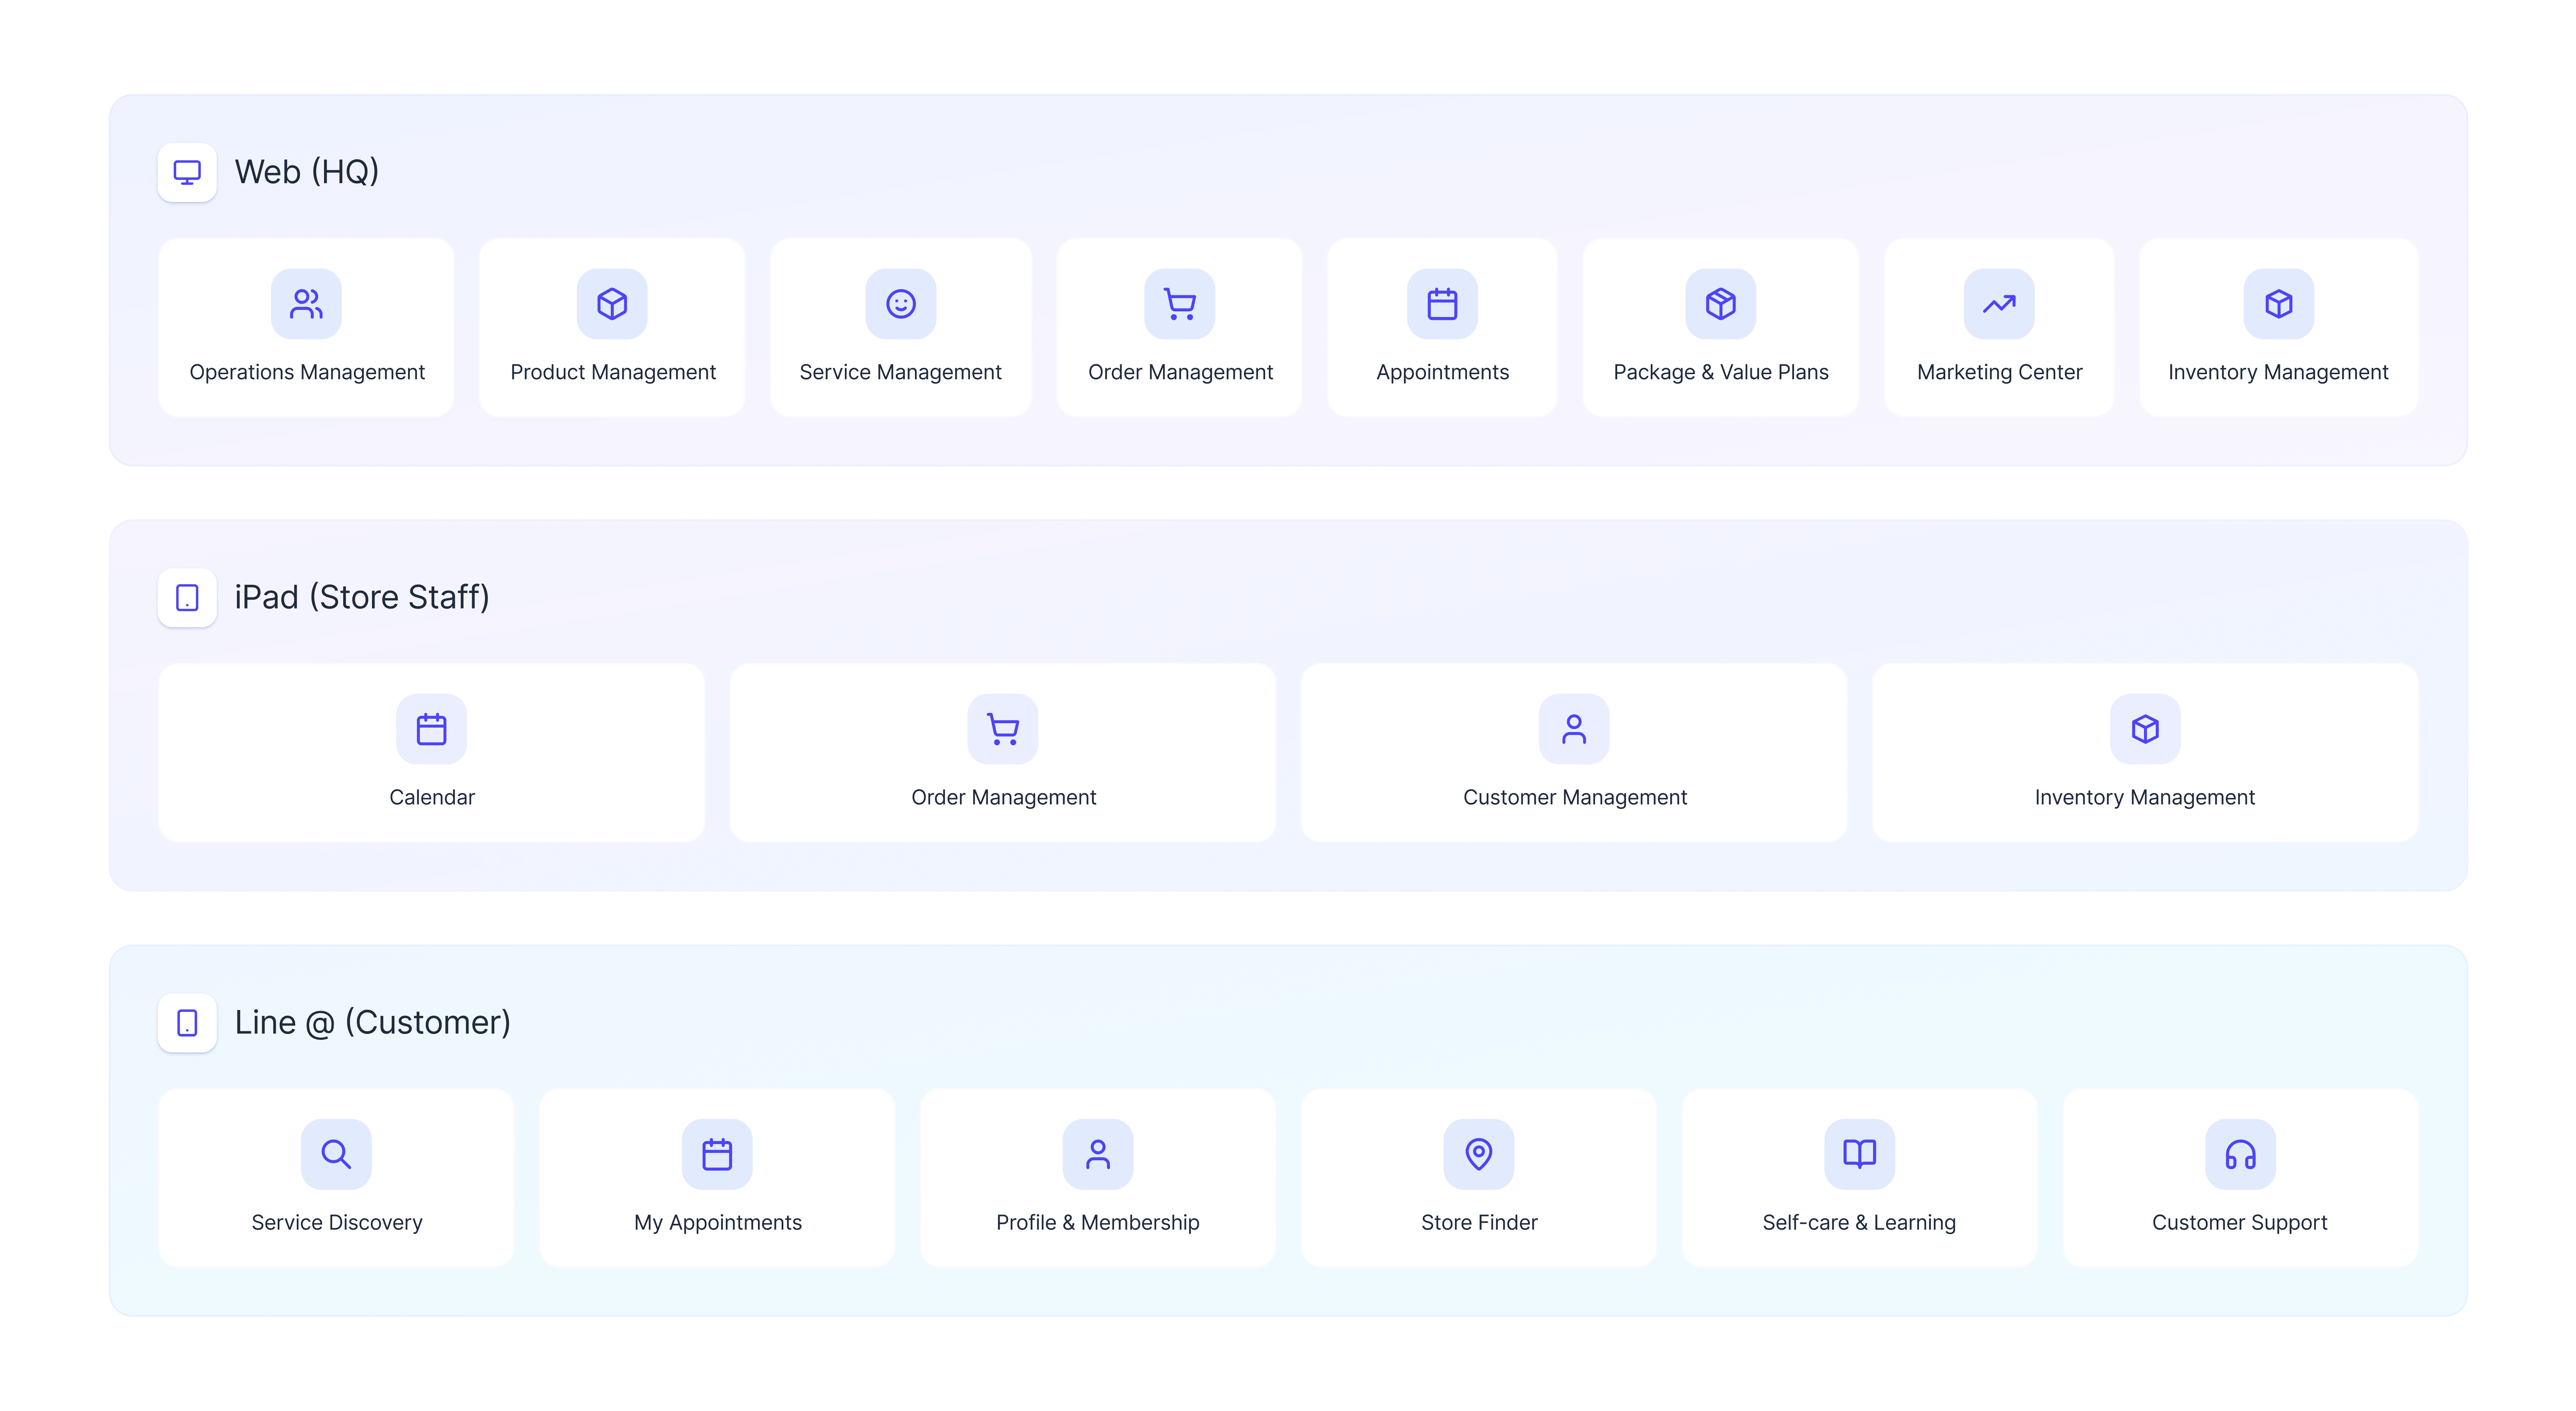Click the Line @ (Customer) phone icon
Image resolution: width=2576 pixels, height=1411 pixels.
(x=187, y=1022)
